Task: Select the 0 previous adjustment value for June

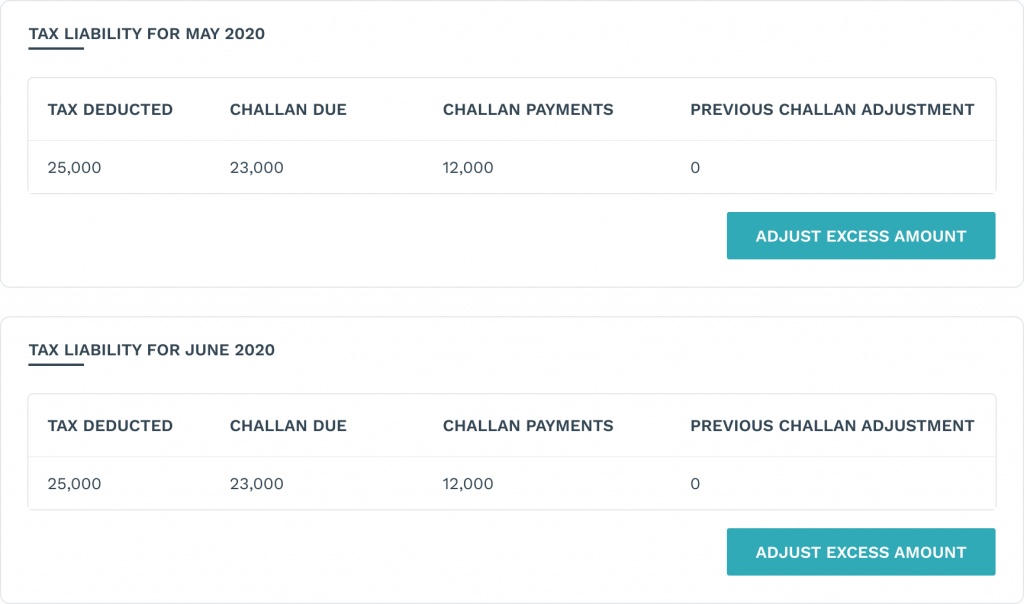Action: click(x=695, y=484)
